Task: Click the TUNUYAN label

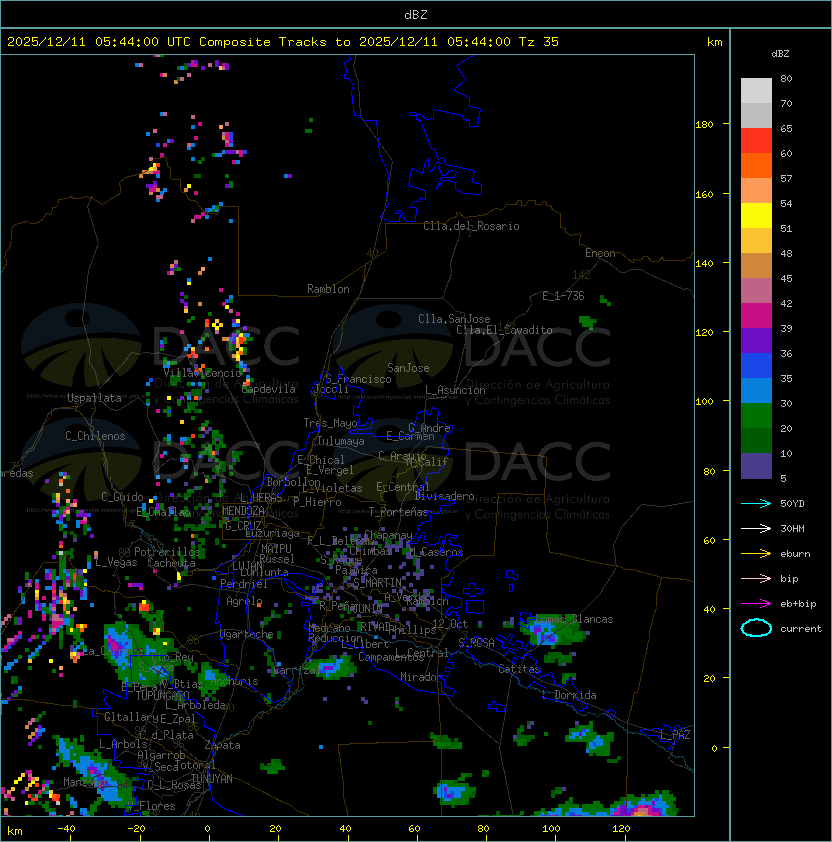Action: [x=212, y=779]
